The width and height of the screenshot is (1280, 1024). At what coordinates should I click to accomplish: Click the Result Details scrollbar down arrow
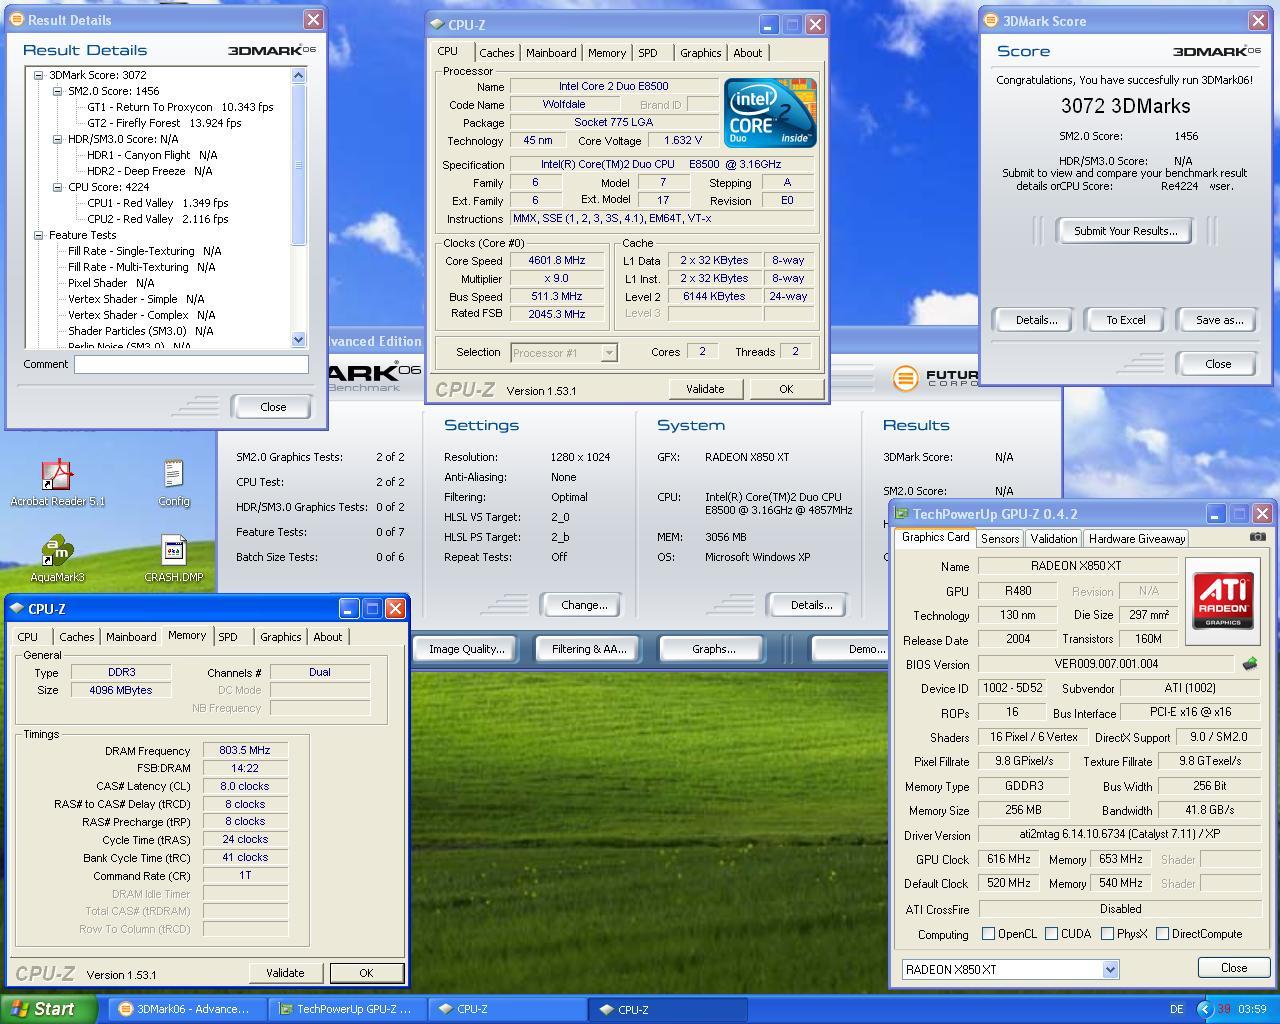[298, 340]
